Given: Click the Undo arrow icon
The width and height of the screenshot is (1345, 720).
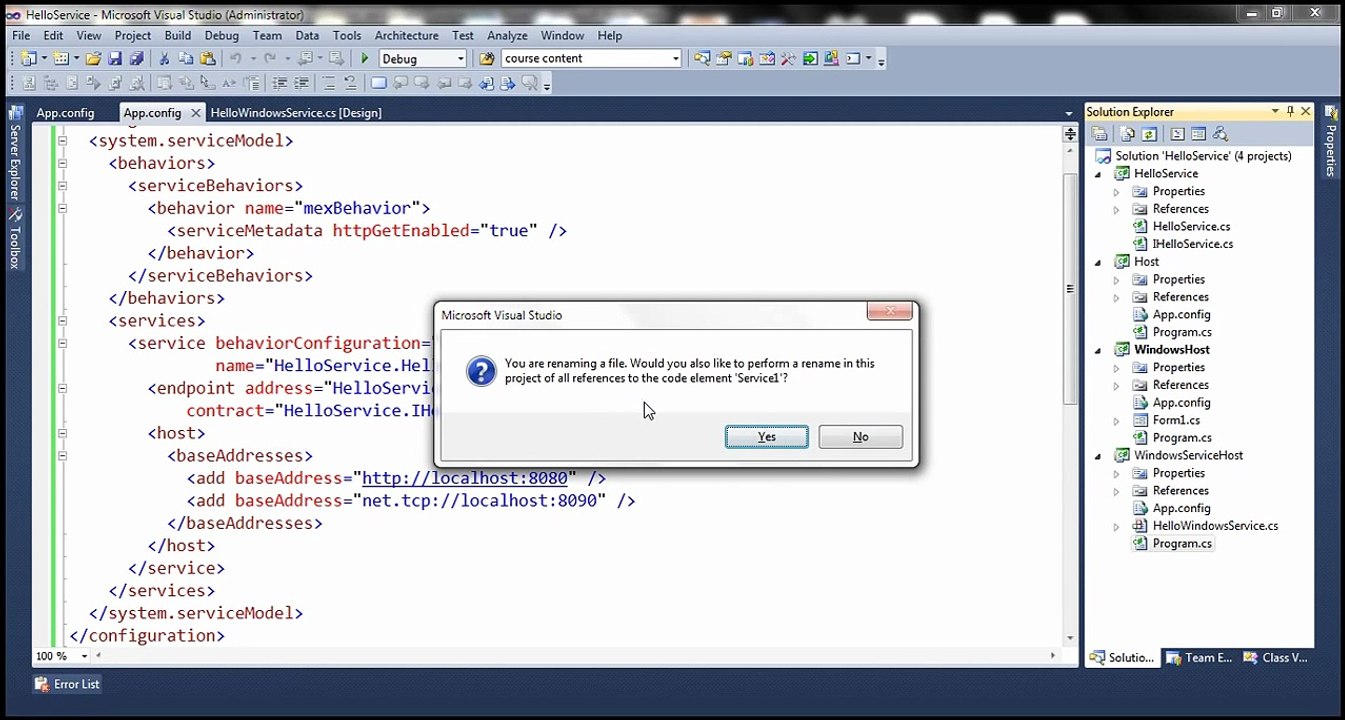Looking at the screenshot, I should tap(236, 59).
